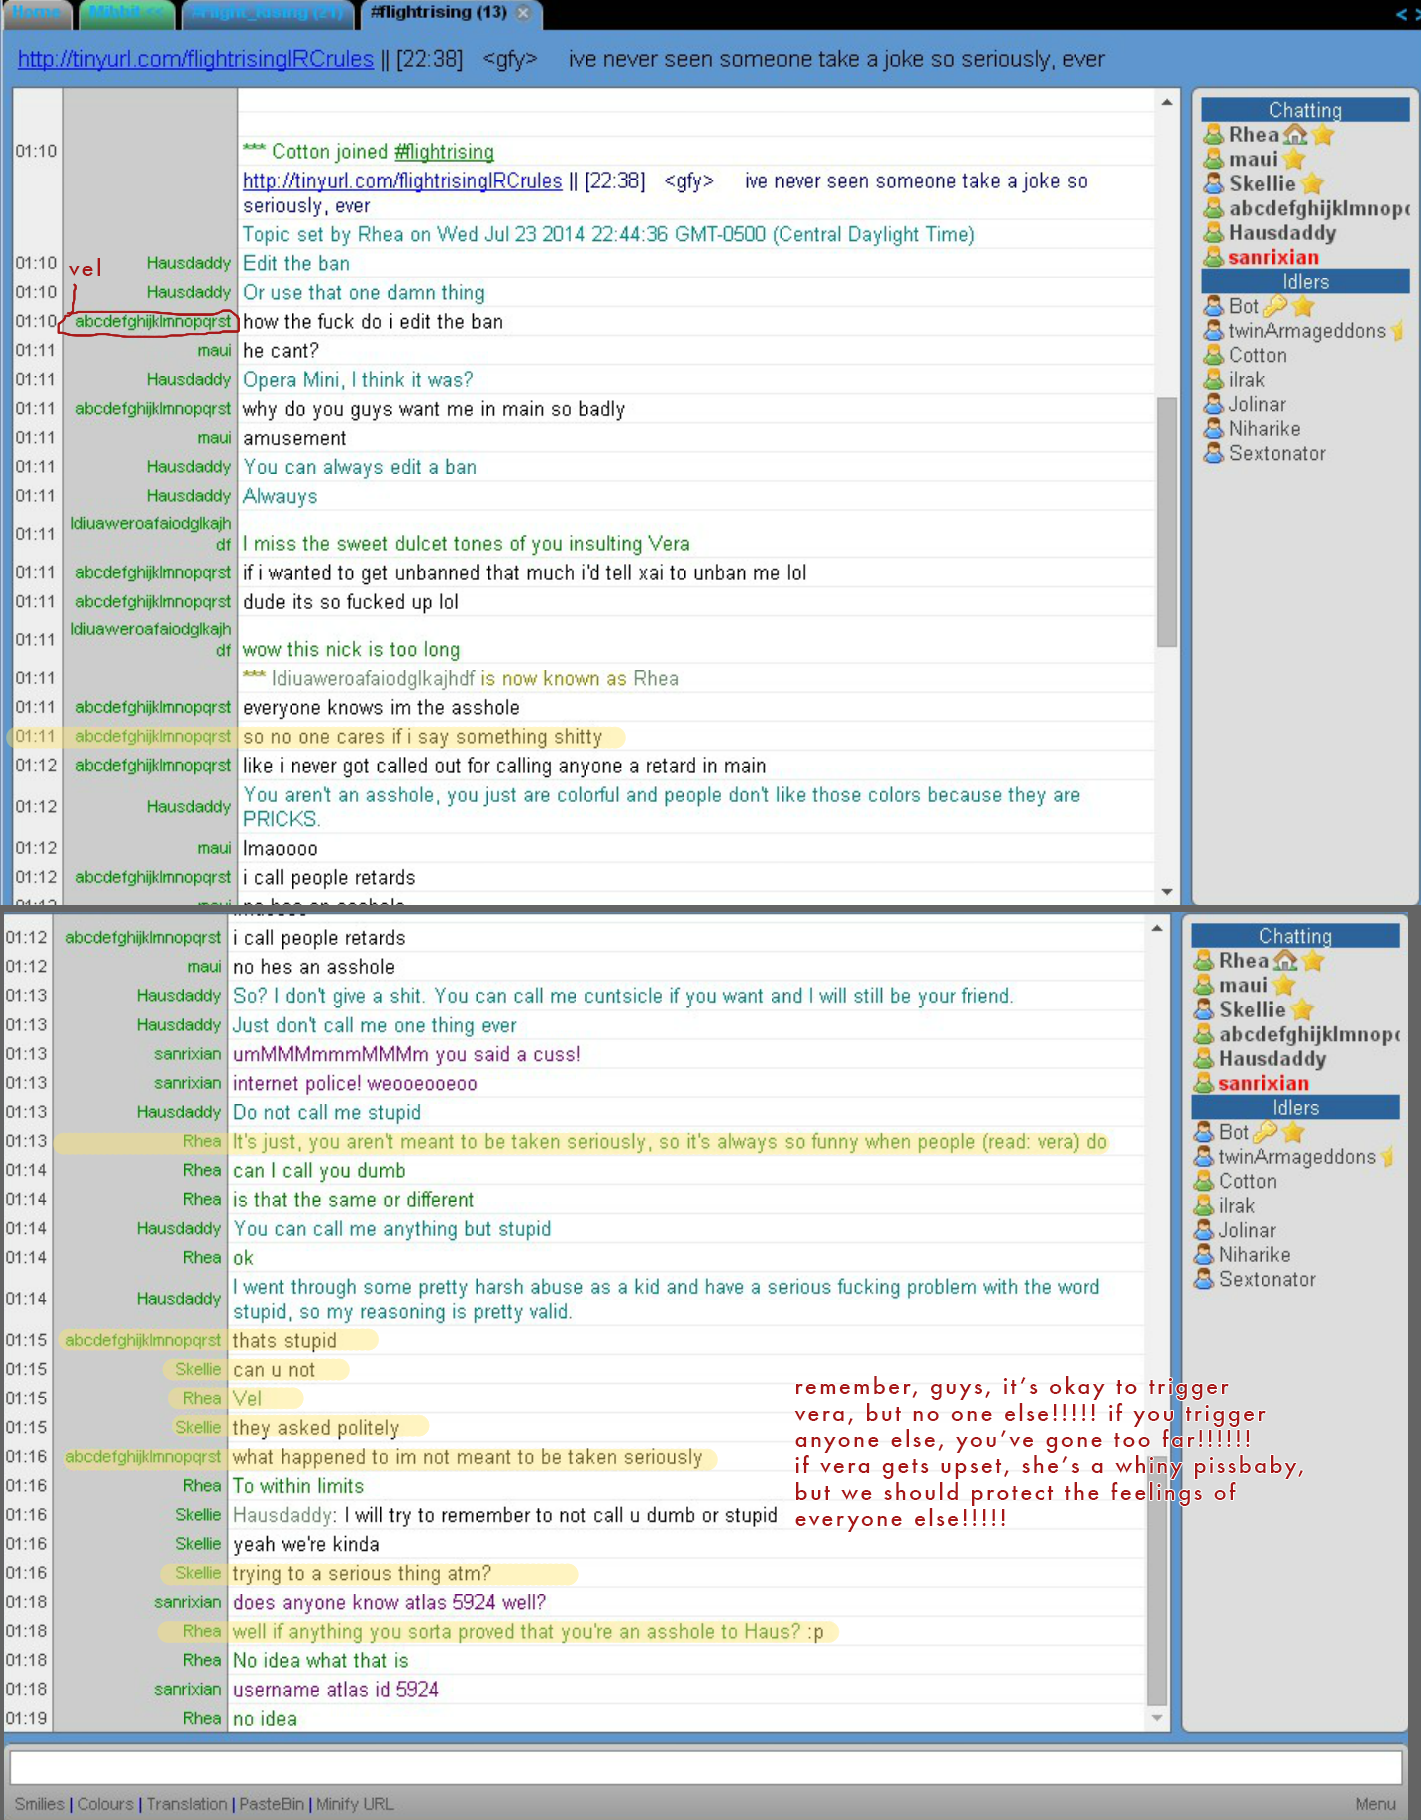Click Rhea's avatar icon in the lower user list
This screenshot has height=1820, width=1421.
point(1203,960)
